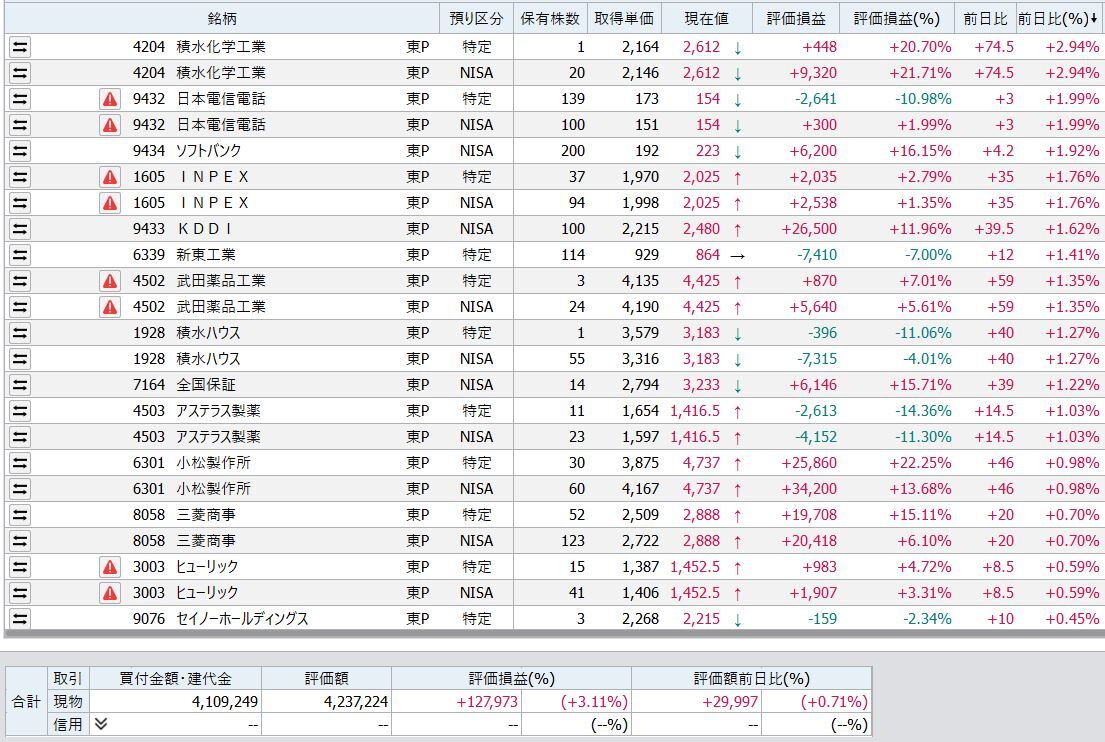Viewport: 1105px width, 742px height.
Task: Click warning icon on 3003 ヒューリック NISA row
Action: (x=110, y=593)
